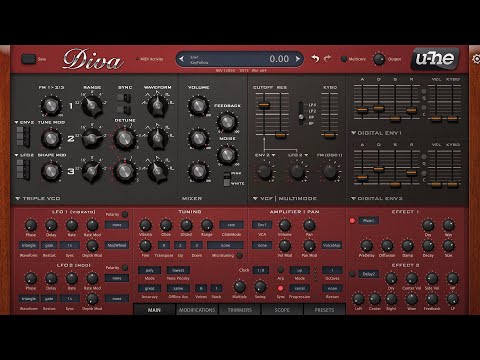This screenshot has width=480, height=360.
Task: Open the Note Priority dropdown
Action: click(178, 270)
